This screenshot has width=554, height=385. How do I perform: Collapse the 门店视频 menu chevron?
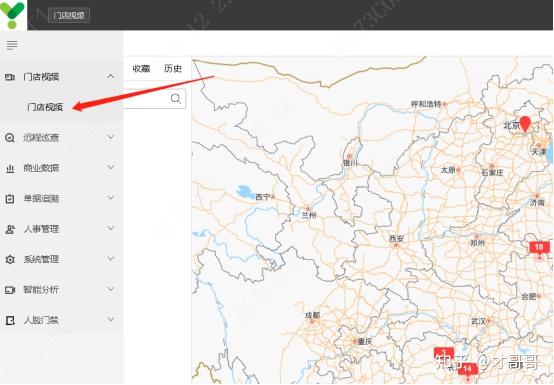click(111, 76)
